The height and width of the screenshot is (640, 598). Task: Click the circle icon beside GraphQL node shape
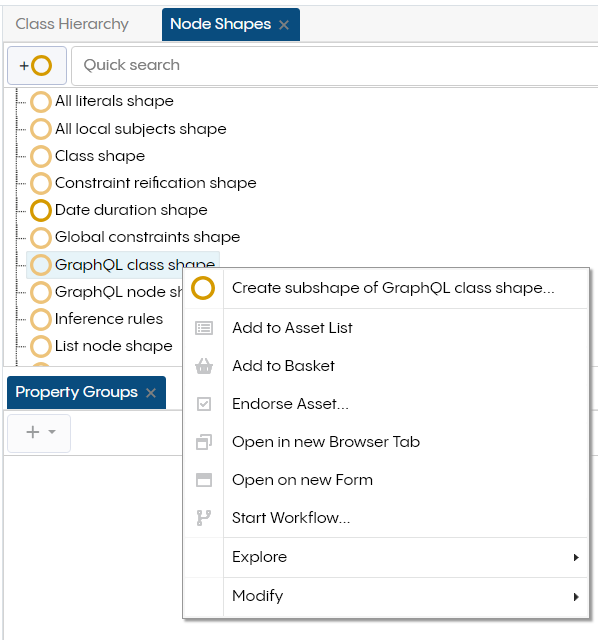tap(41, 292)
